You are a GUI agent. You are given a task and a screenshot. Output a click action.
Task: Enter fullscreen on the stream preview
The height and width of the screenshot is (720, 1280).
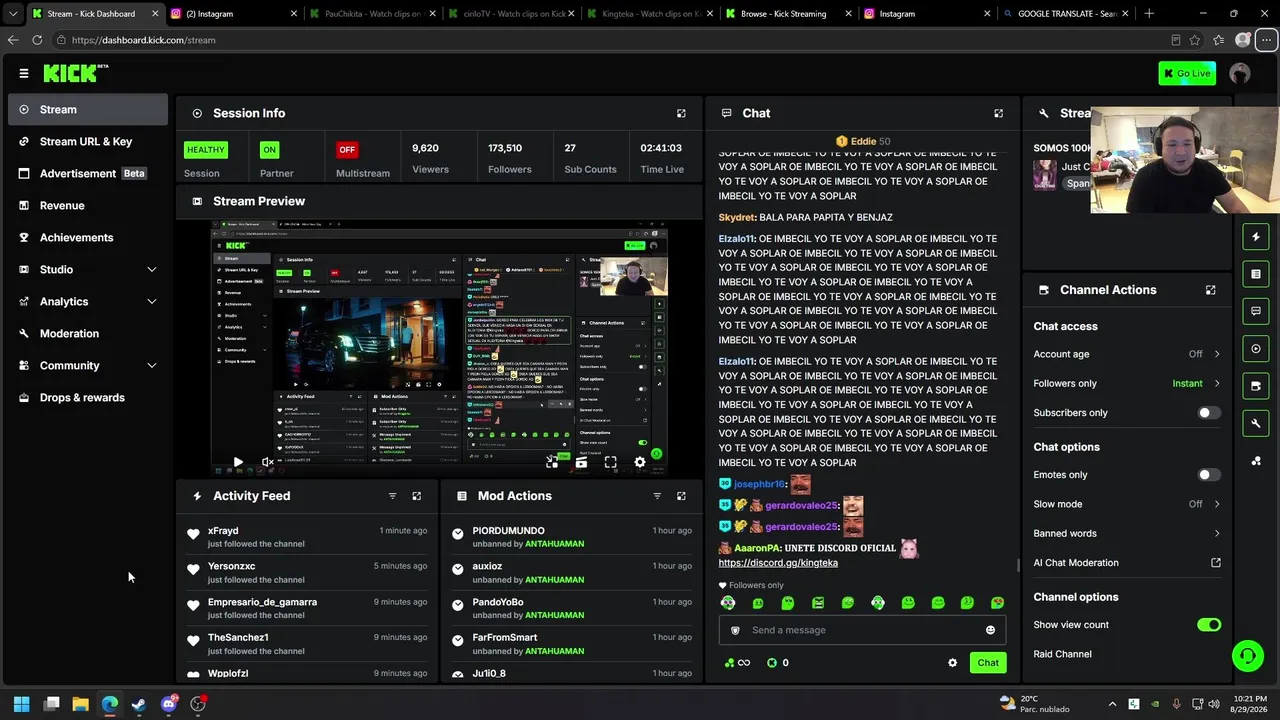611,462
